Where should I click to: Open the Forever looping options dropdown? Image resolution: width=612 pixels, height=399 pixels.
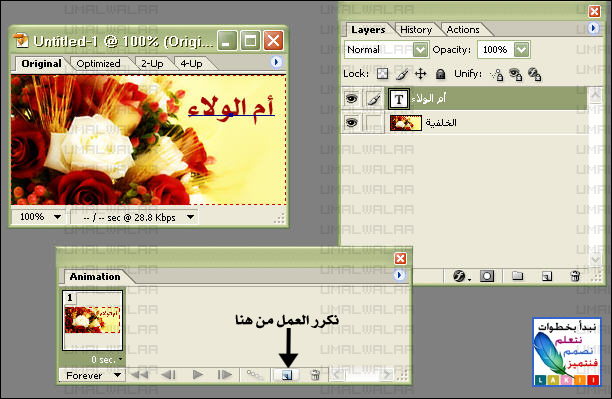click(x=92, y=375)
